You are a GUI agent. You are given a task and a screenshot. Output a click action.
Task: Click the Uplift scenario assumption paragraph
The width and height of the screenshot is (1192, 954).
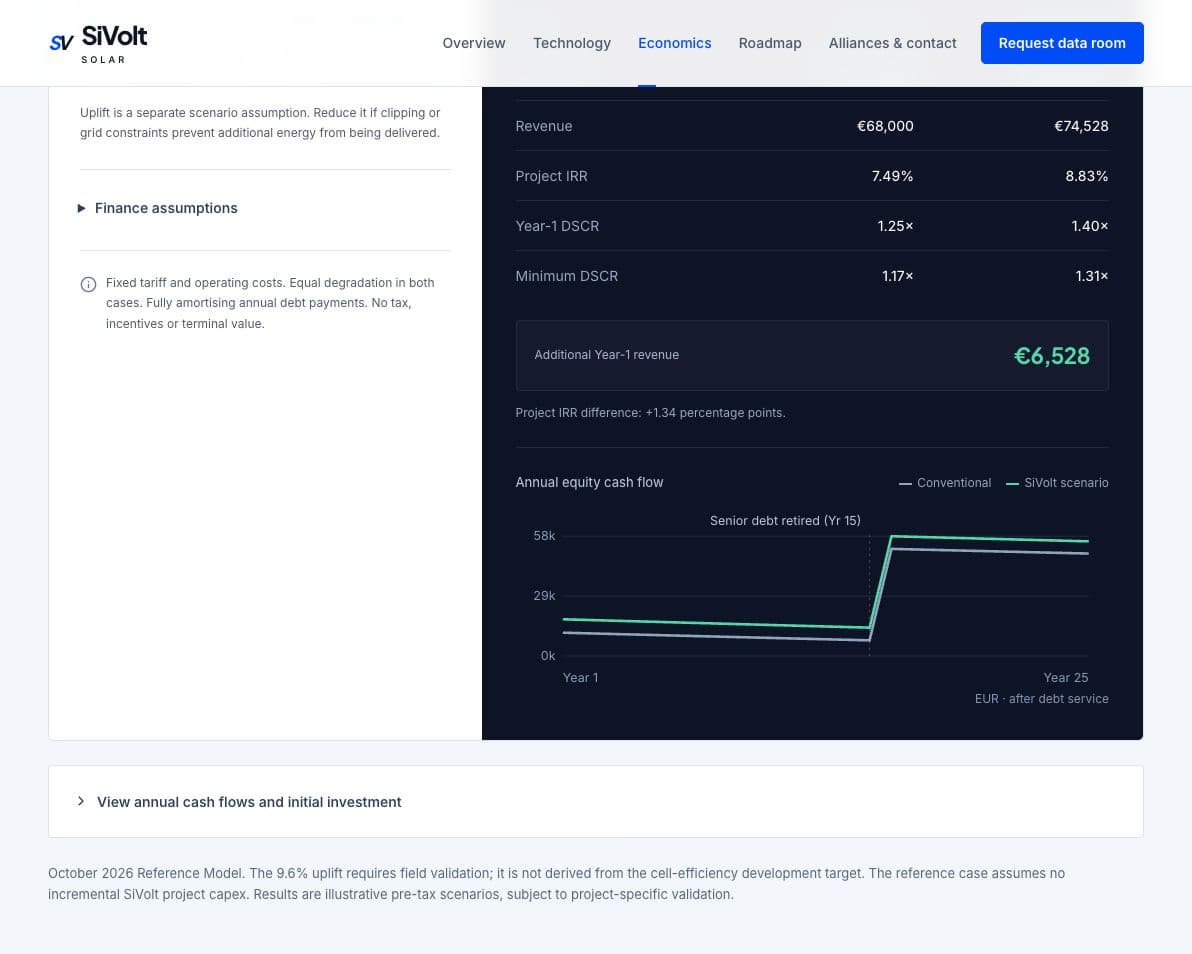tap(260, 122)
